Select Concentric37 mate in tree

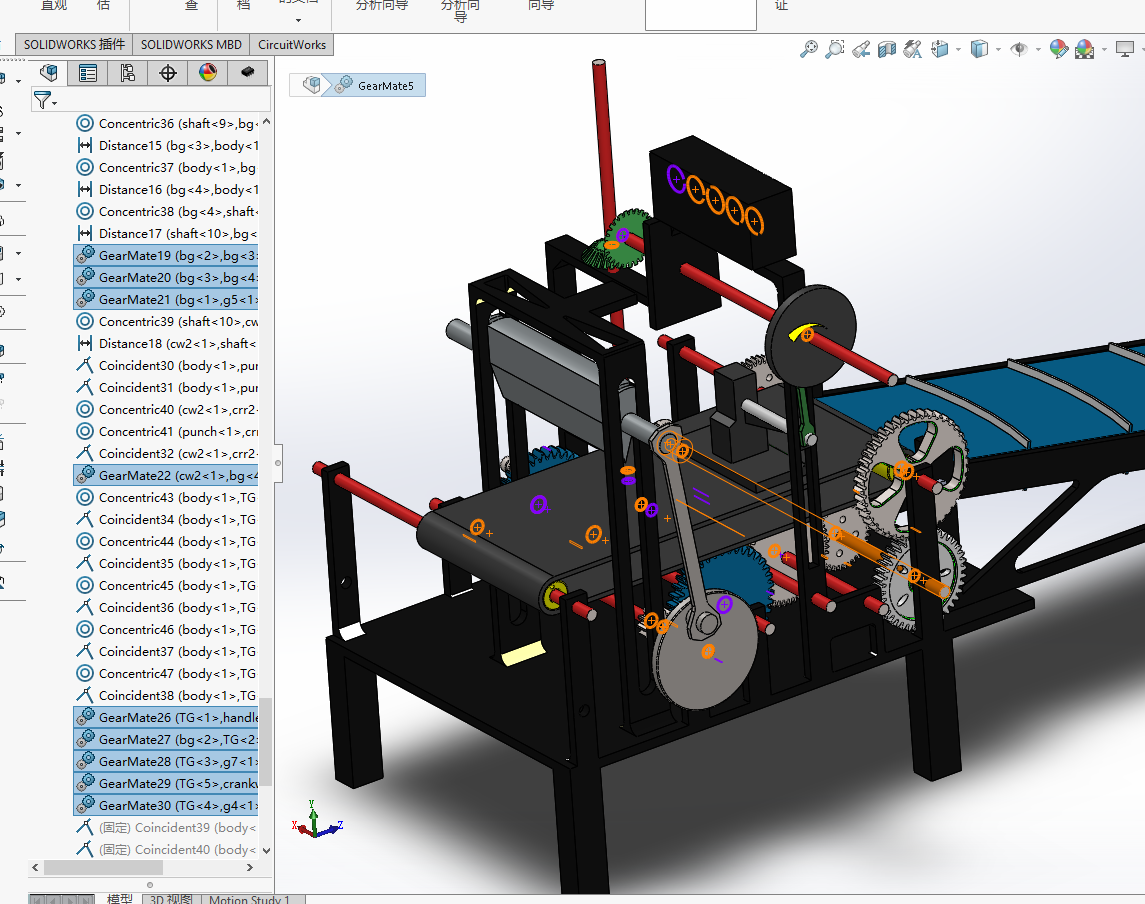click(x=166, y=167)
